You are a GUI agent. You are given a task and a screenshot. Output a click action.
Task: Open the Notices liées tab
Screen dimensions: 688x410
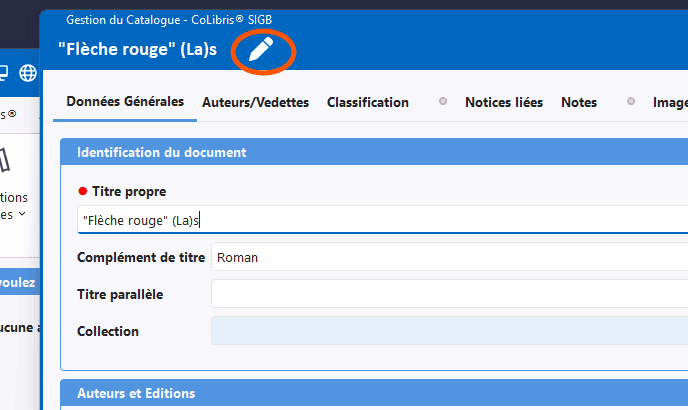coord(504,102)
